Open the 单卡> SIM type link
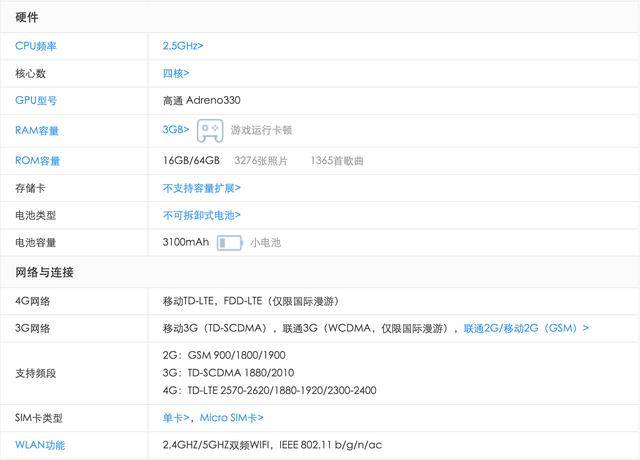This screenshot has width=640, height=460. point(176,418)
